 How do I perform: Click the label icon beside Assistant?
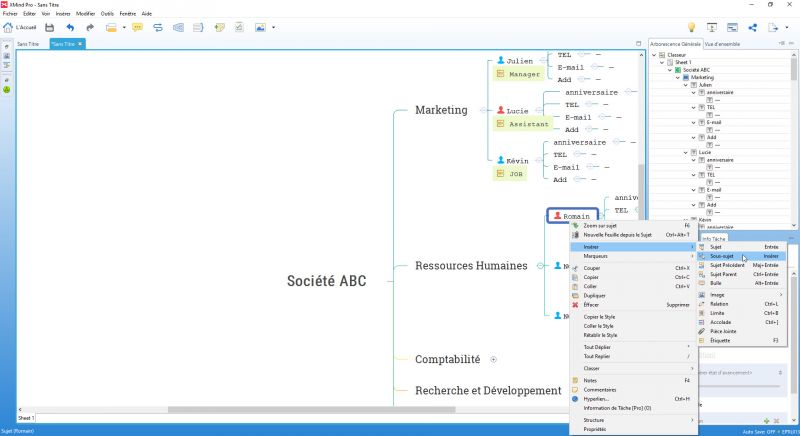coord(501,124)
